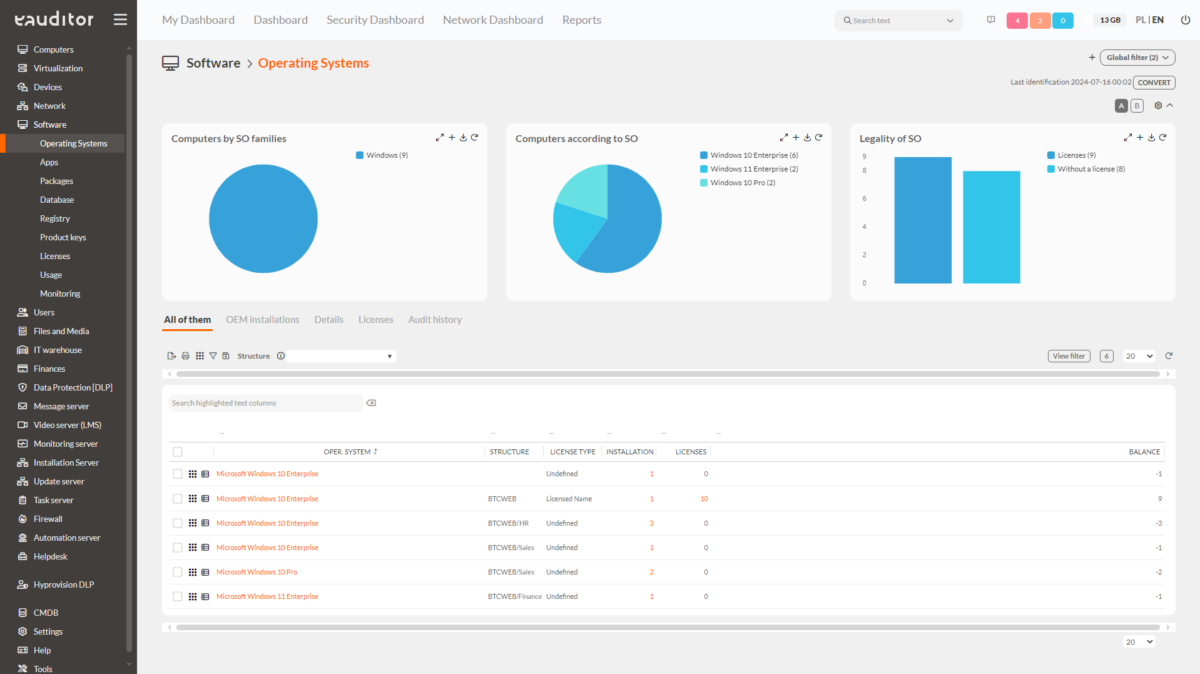Open the rows-per-page dropdown showing 20
The image size is (1200, 674).
coord(1138,355)
